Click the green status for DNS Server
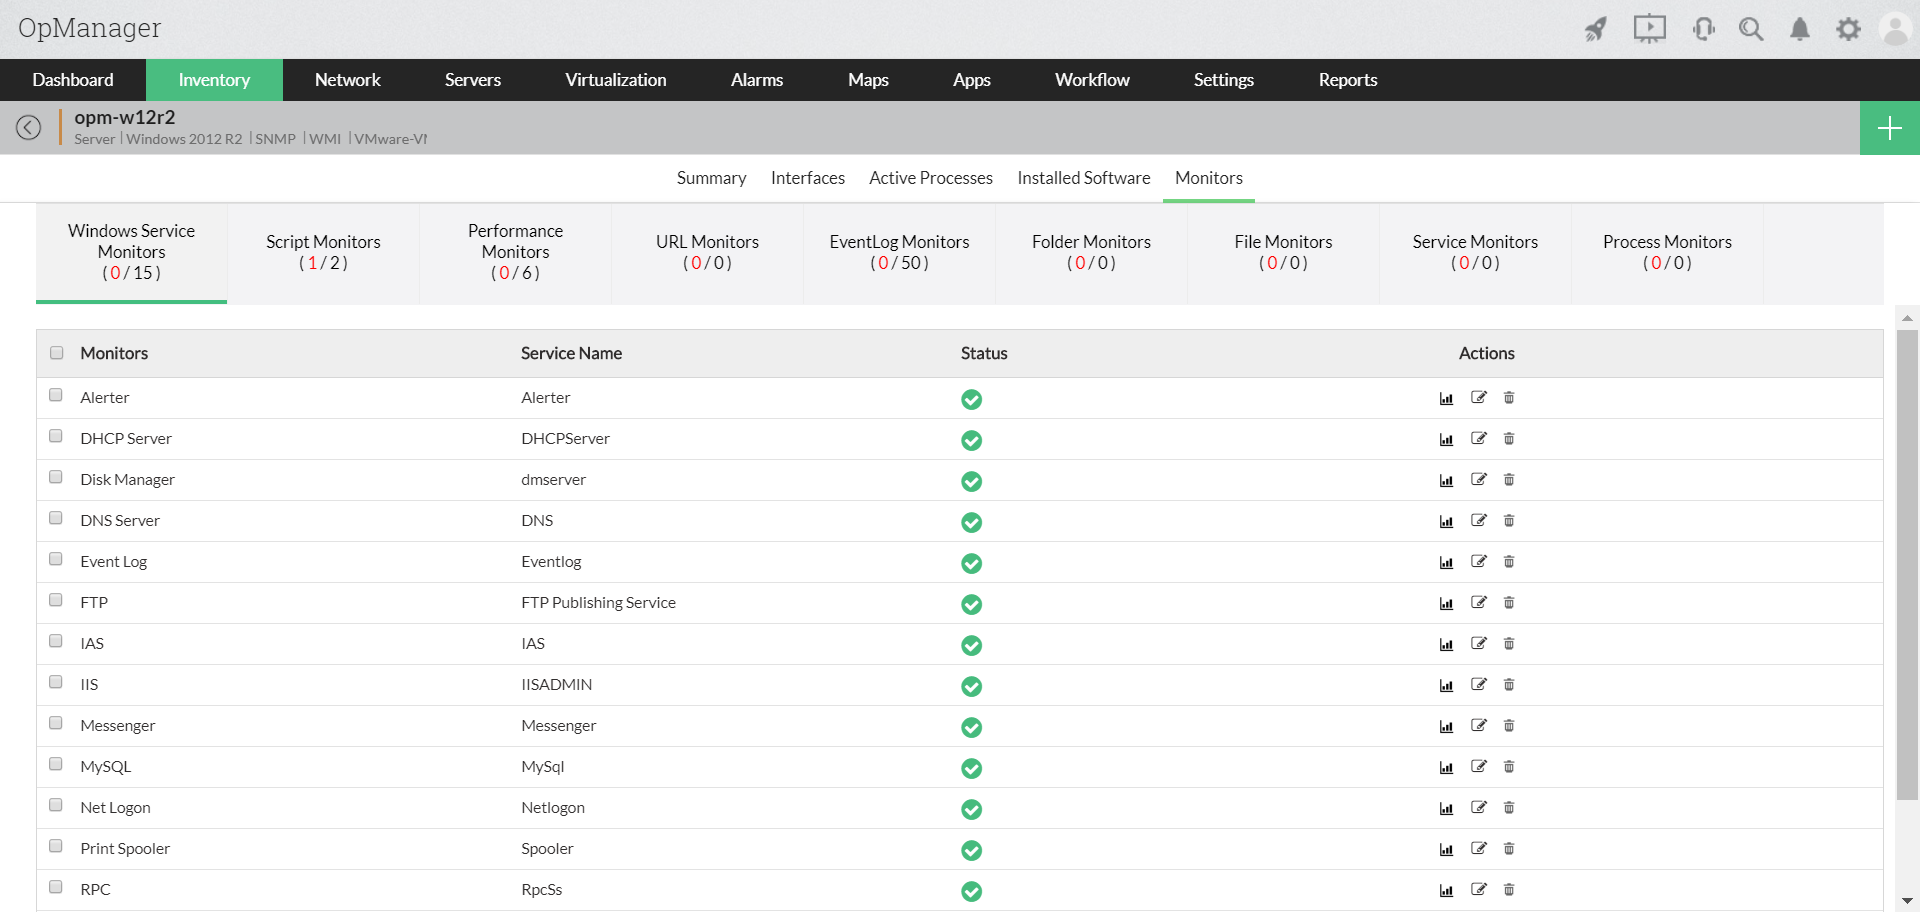The height and width of the screenshot is (912, 1920). pos(971,522)
